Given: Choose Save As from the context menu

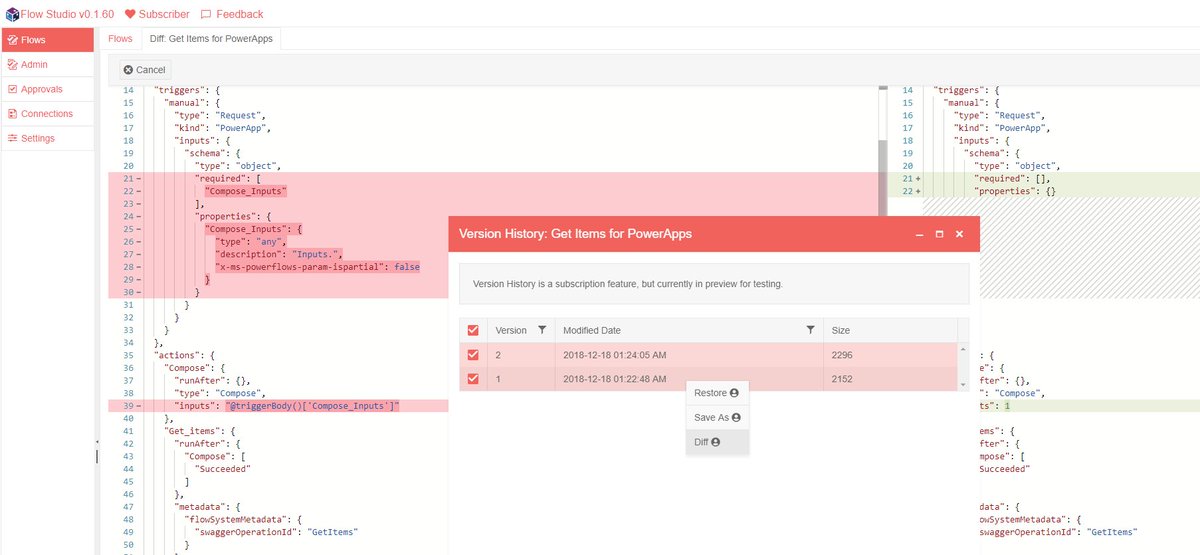Looking at the screenshot, I should coord(717,417).
